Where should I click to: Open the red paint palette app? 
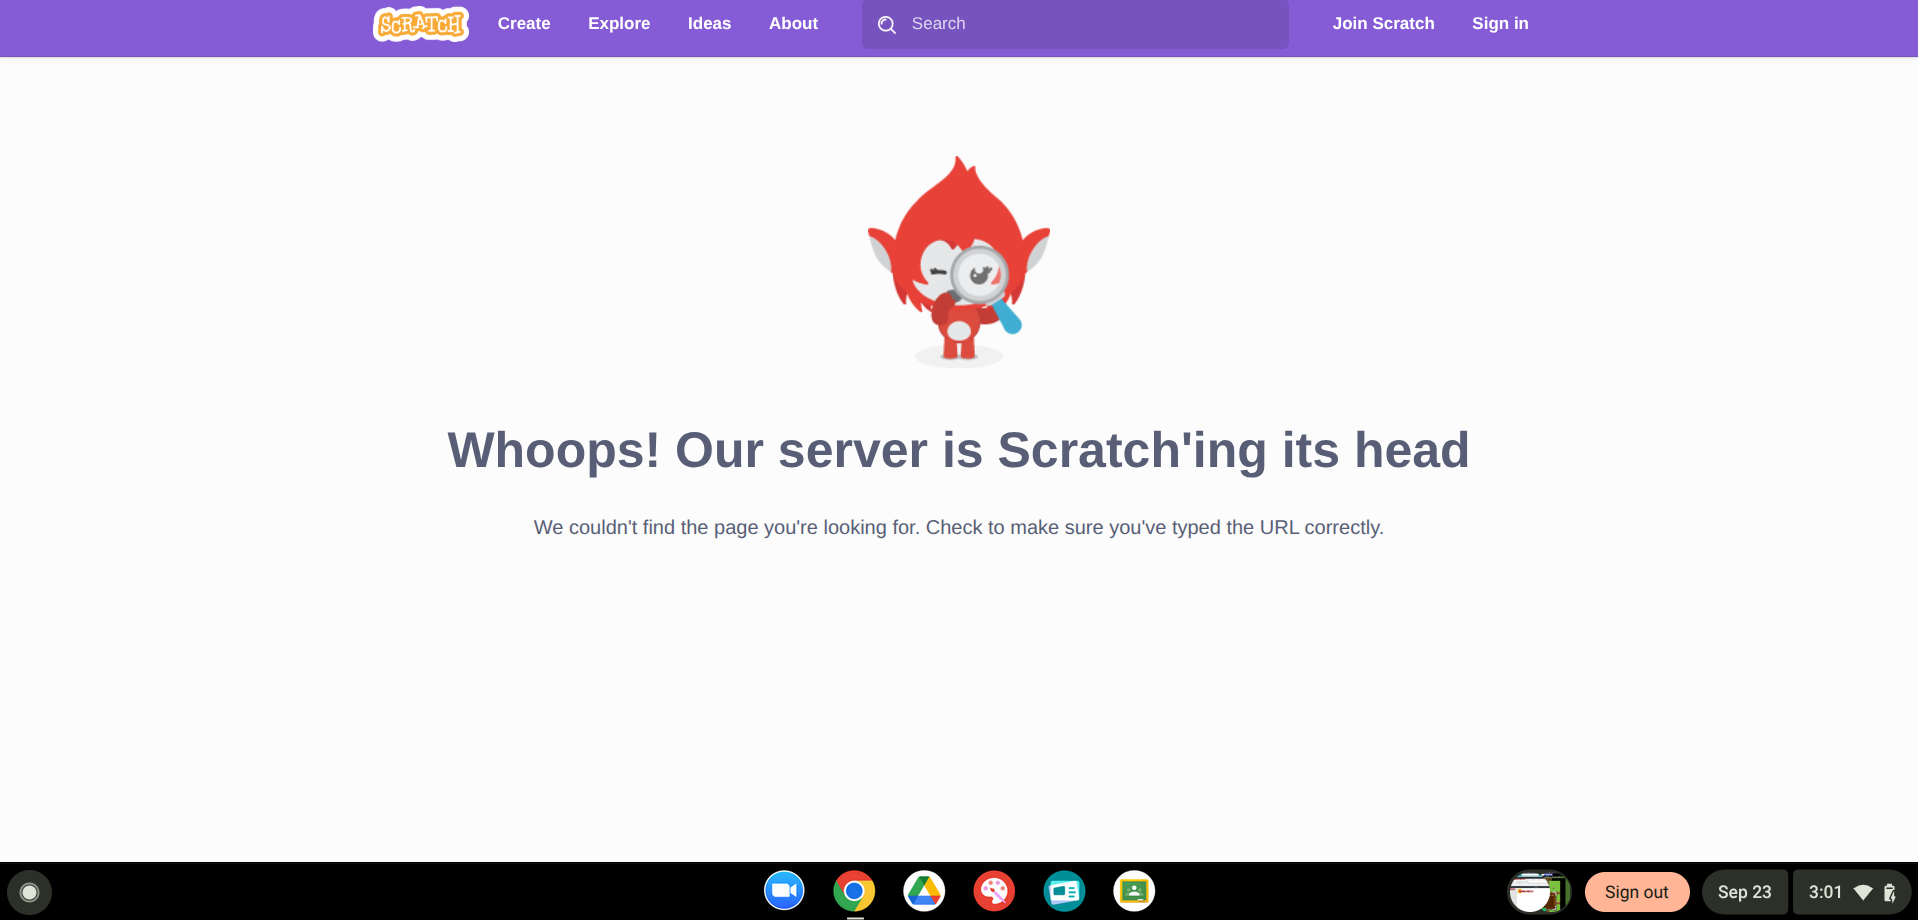[994, 891]
